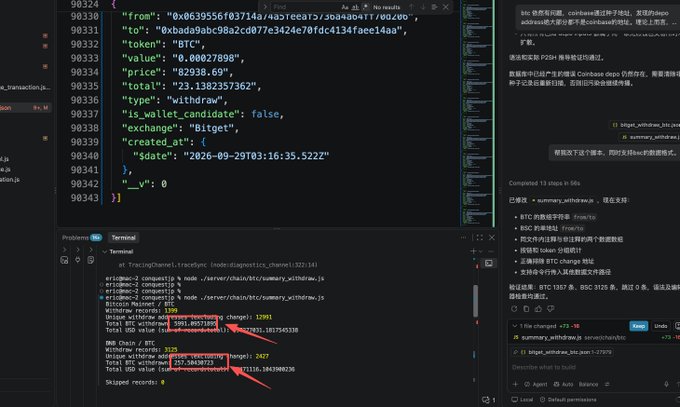Click the bitget_withdraw_btc.json context chip in input
The height and width of the screenshot is (407, 680).
(562, 352)
